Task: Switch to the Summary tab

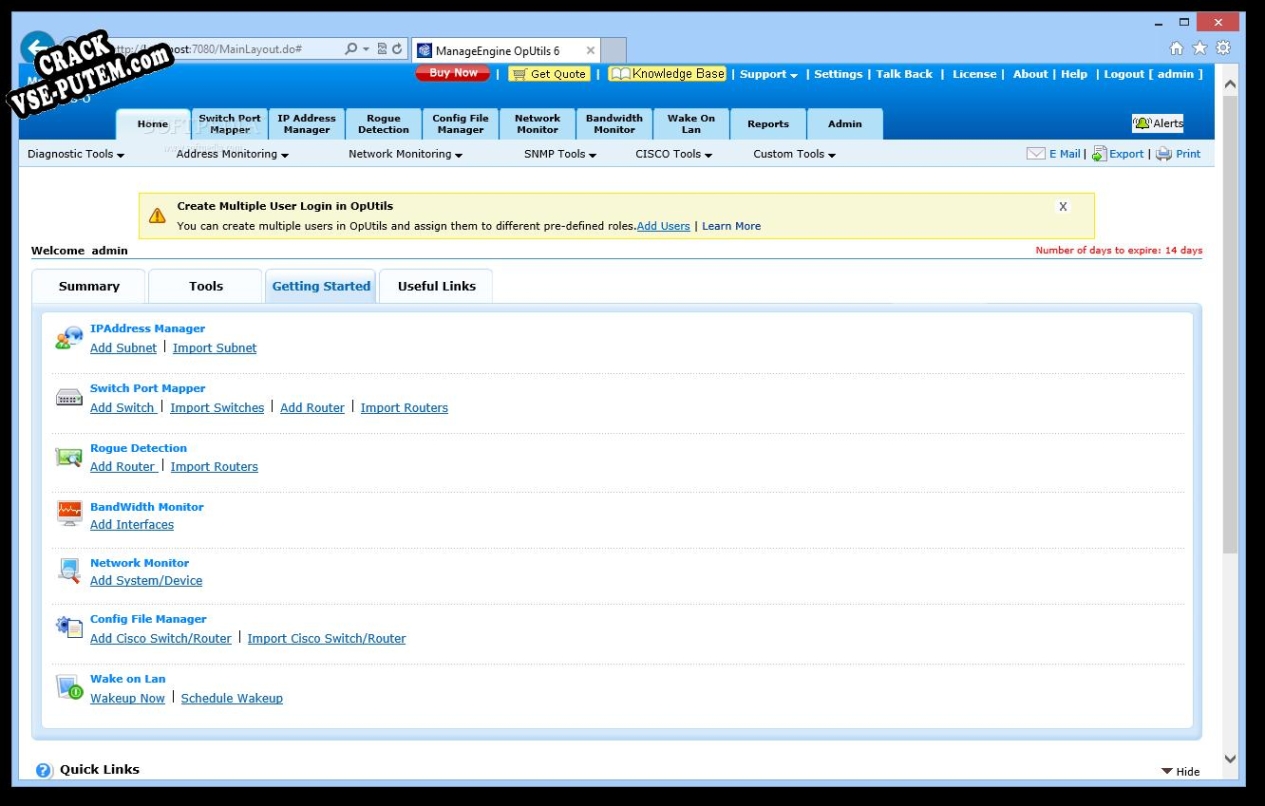Action: pos(89,286)
